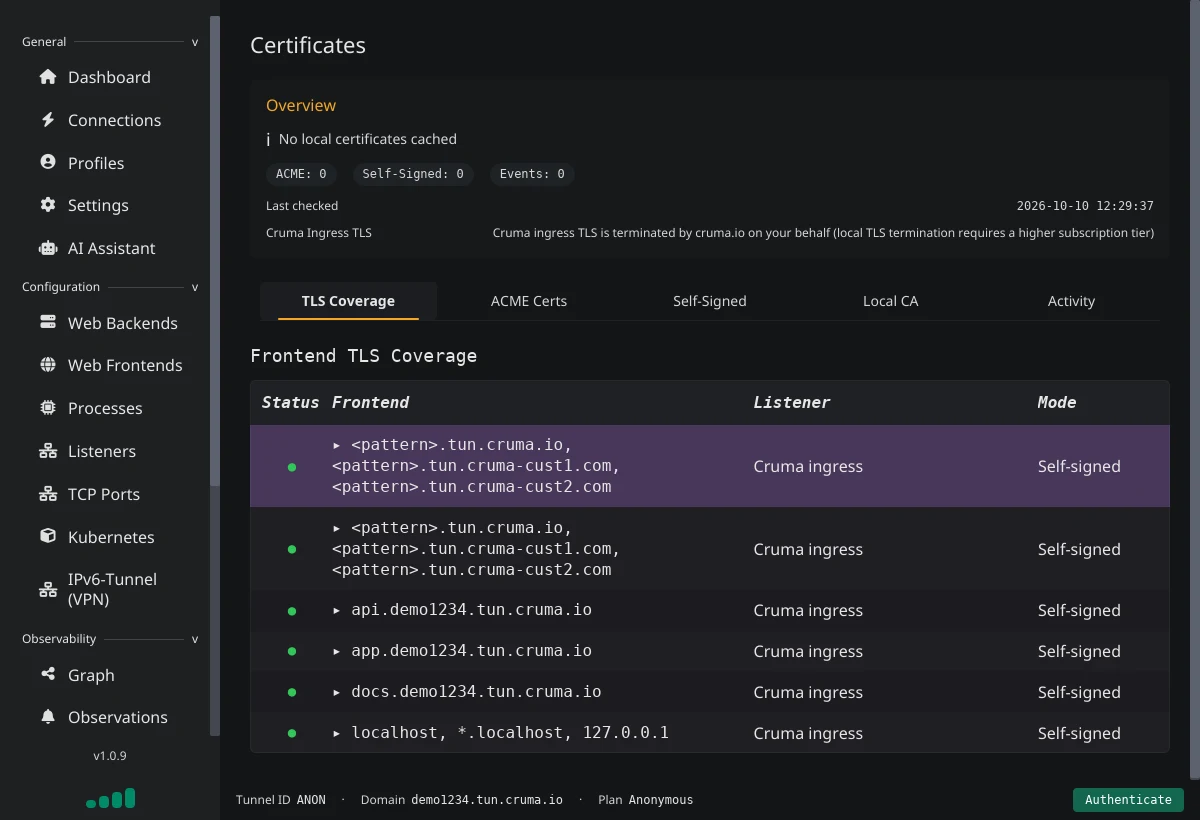
Task: Click the v1.0.9 version label
Action: (110, 756)
